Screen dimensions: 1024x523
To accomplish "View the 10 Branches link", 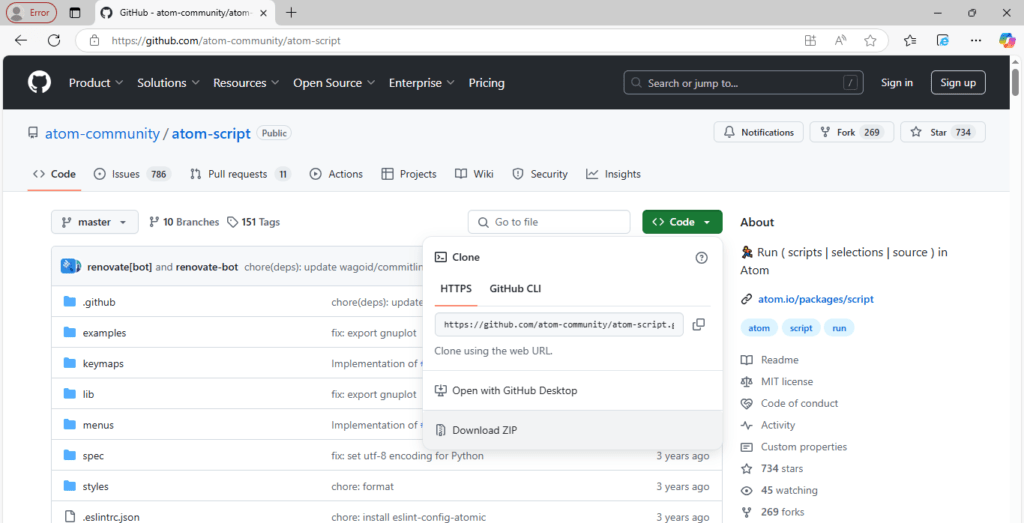I will tap(184, 222).
